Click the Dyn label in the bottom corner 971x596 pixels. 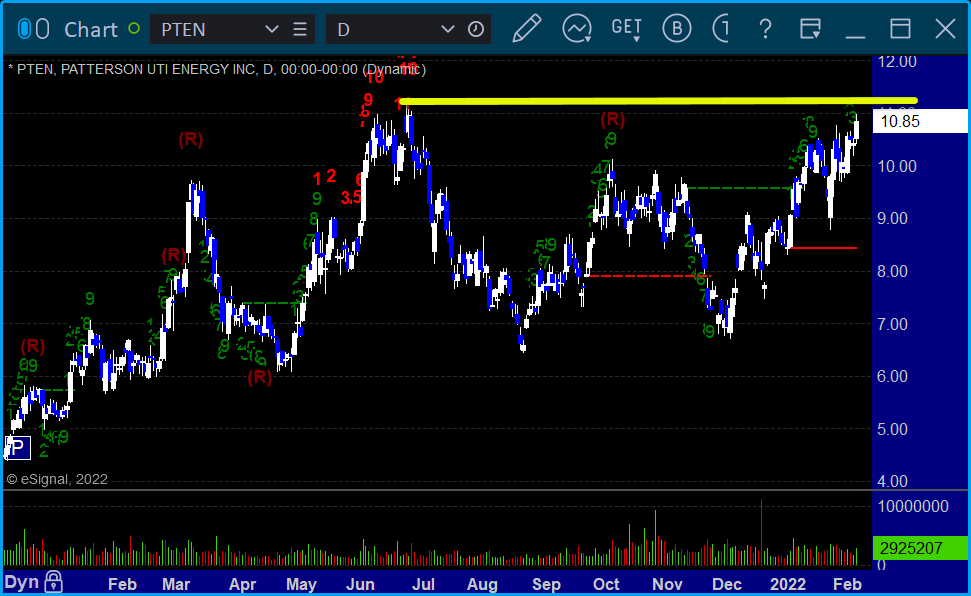tap(22, 582)
